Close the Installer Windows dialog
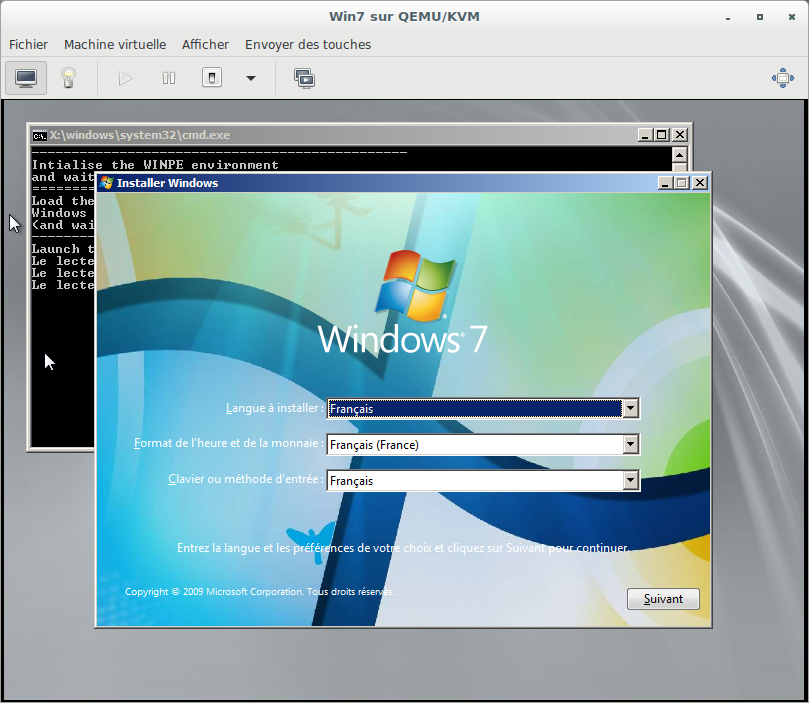Viewport: 809px width, 703px height. click(700, 183)
